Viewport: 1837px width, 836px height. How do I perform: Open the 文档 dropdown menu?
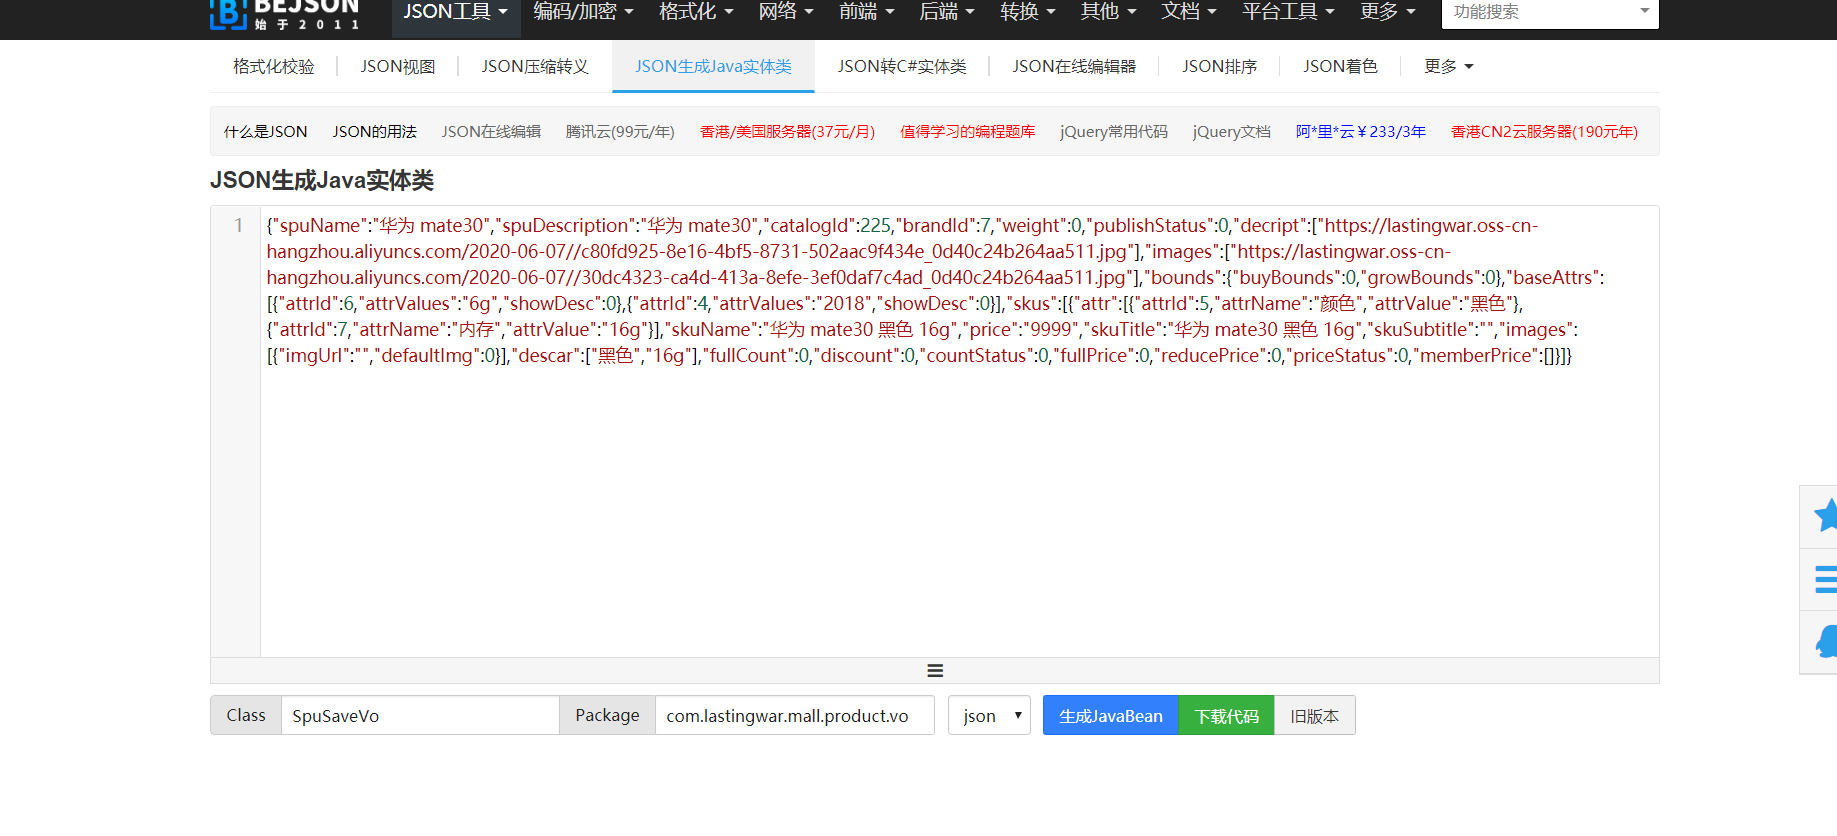tap(1188, 12)
